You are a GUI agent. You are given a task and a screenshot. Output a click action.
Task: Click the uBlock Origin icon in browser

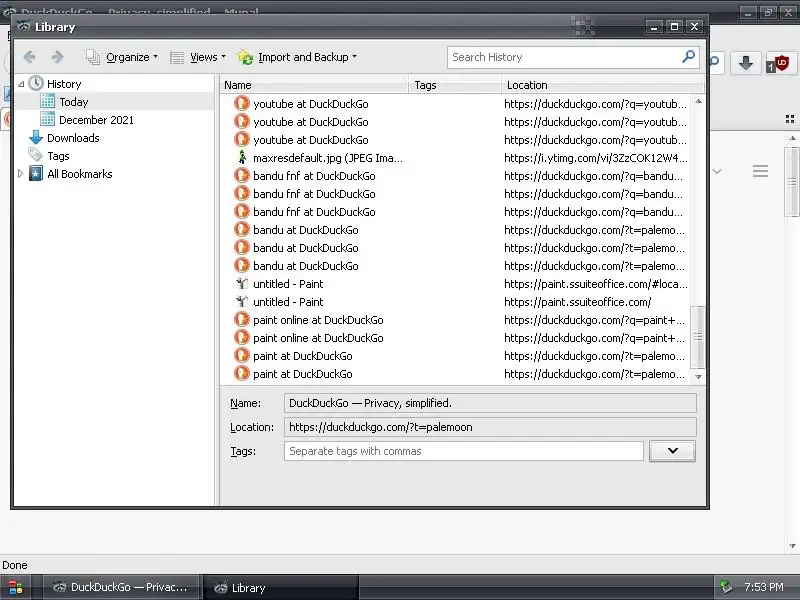(x=781, y=63)
